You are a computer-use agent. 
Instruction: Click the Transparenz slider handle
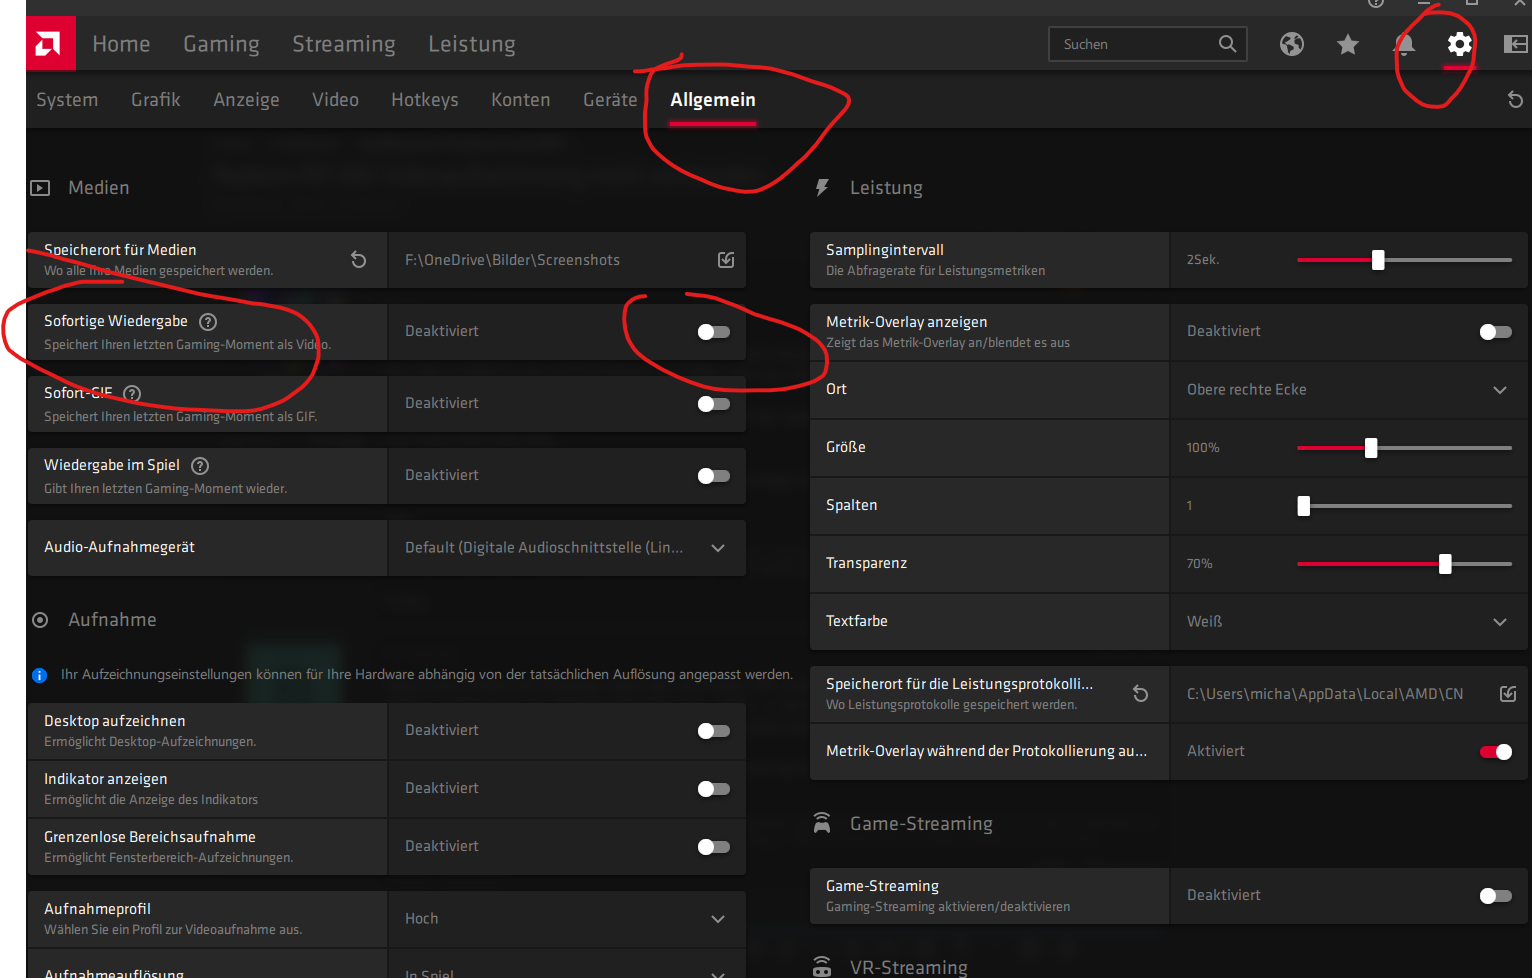pos(1445,564)
